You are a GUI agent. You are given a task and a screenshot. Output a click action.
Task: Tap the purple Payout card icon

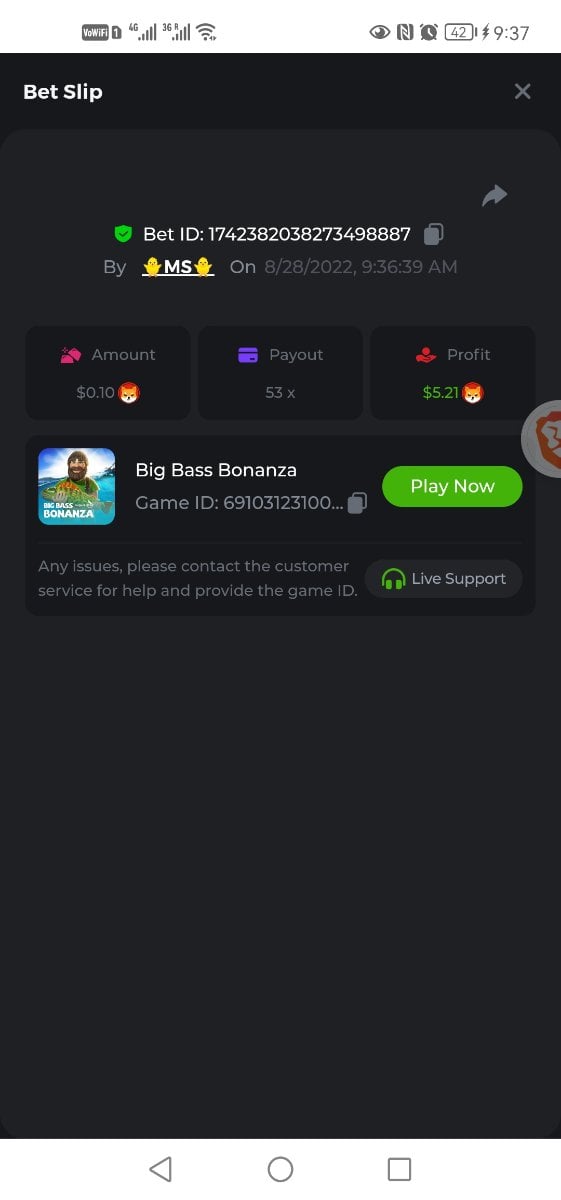pos(248,355)
